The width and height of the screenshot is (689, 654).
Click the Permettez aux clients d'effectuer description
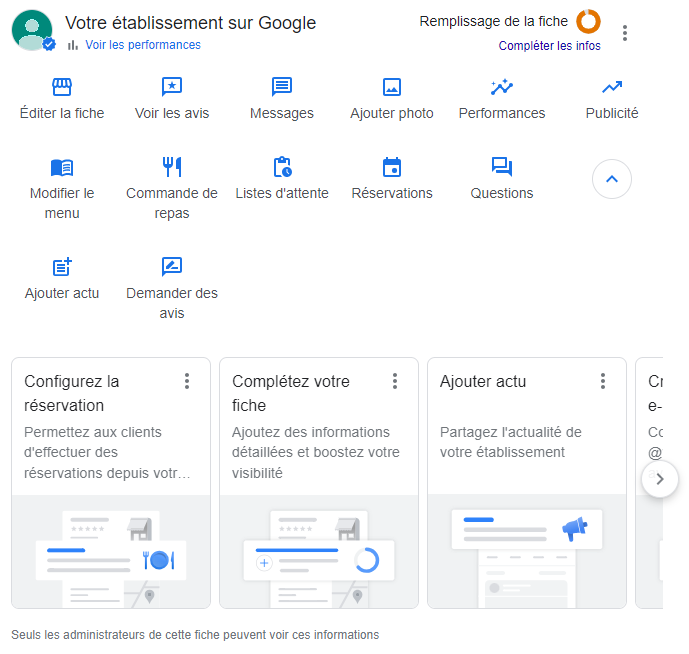107,453
